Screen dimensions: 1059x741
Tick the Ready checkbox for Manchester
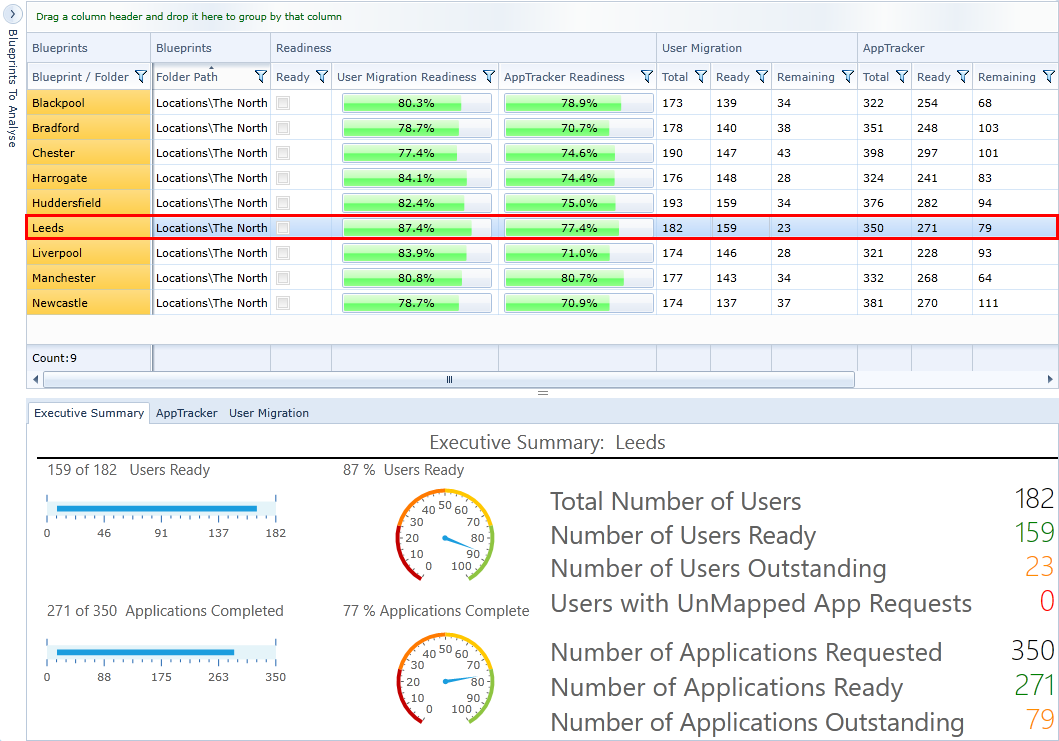[283, 278]
